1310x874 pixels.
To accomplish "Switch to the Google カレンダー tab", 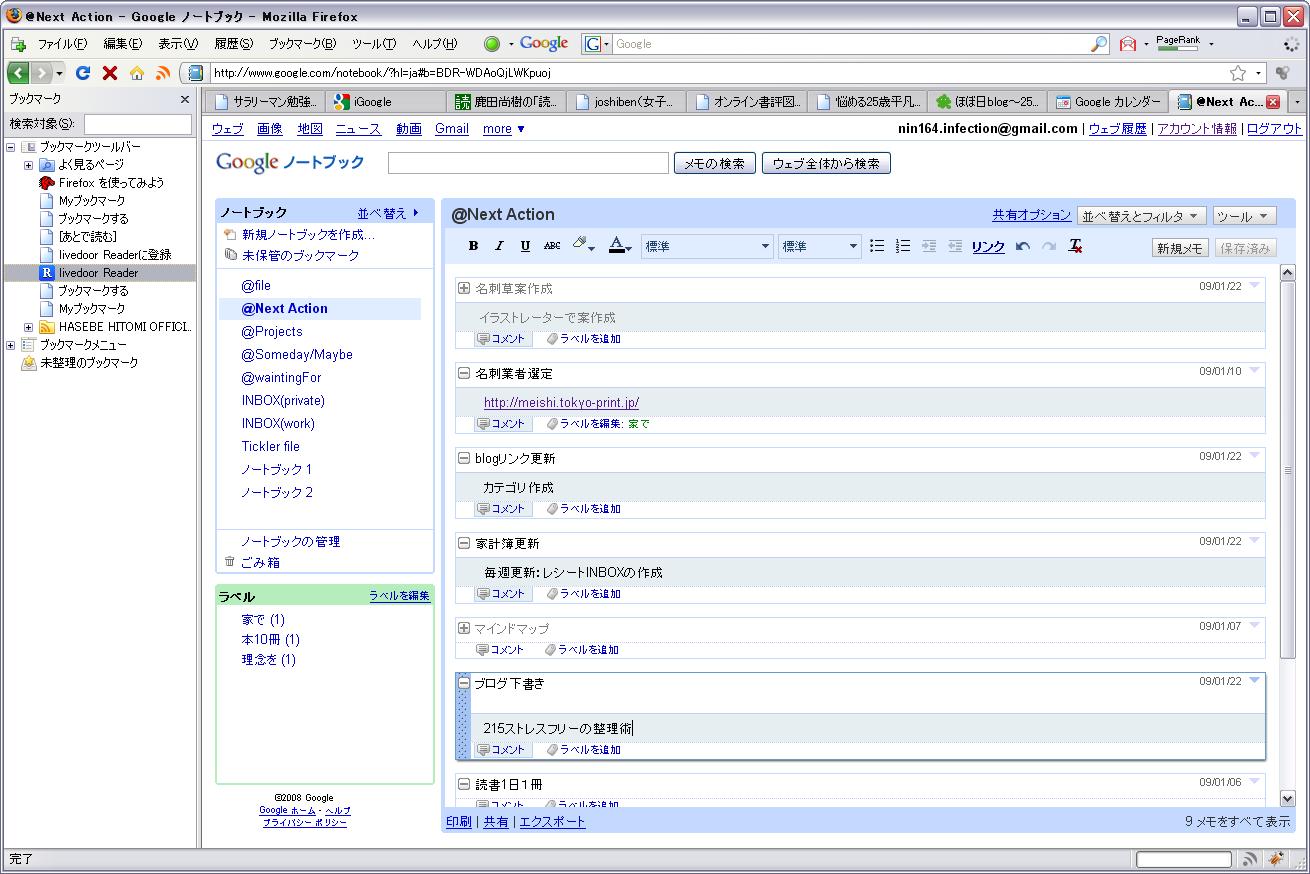I will point(1108,101).
